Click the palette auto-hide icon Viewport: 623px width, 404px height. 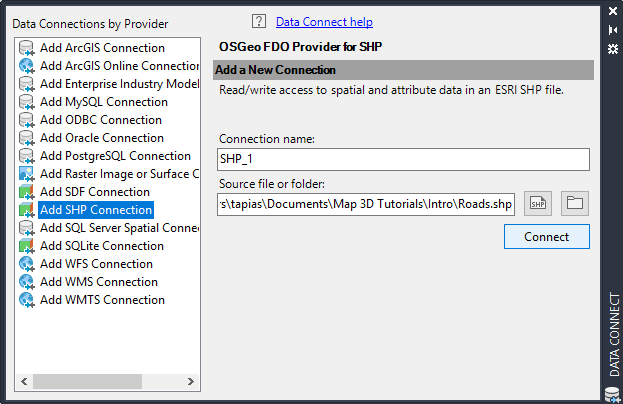coord(613,29)
